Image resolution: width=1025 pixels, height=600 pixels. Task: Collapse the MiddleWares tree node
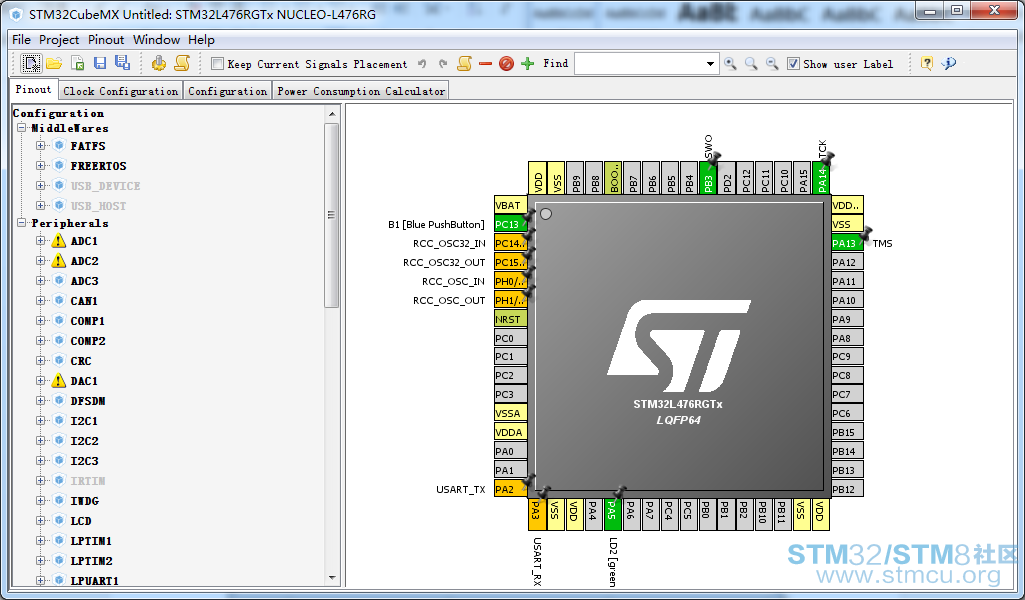[x=22, y=128]
